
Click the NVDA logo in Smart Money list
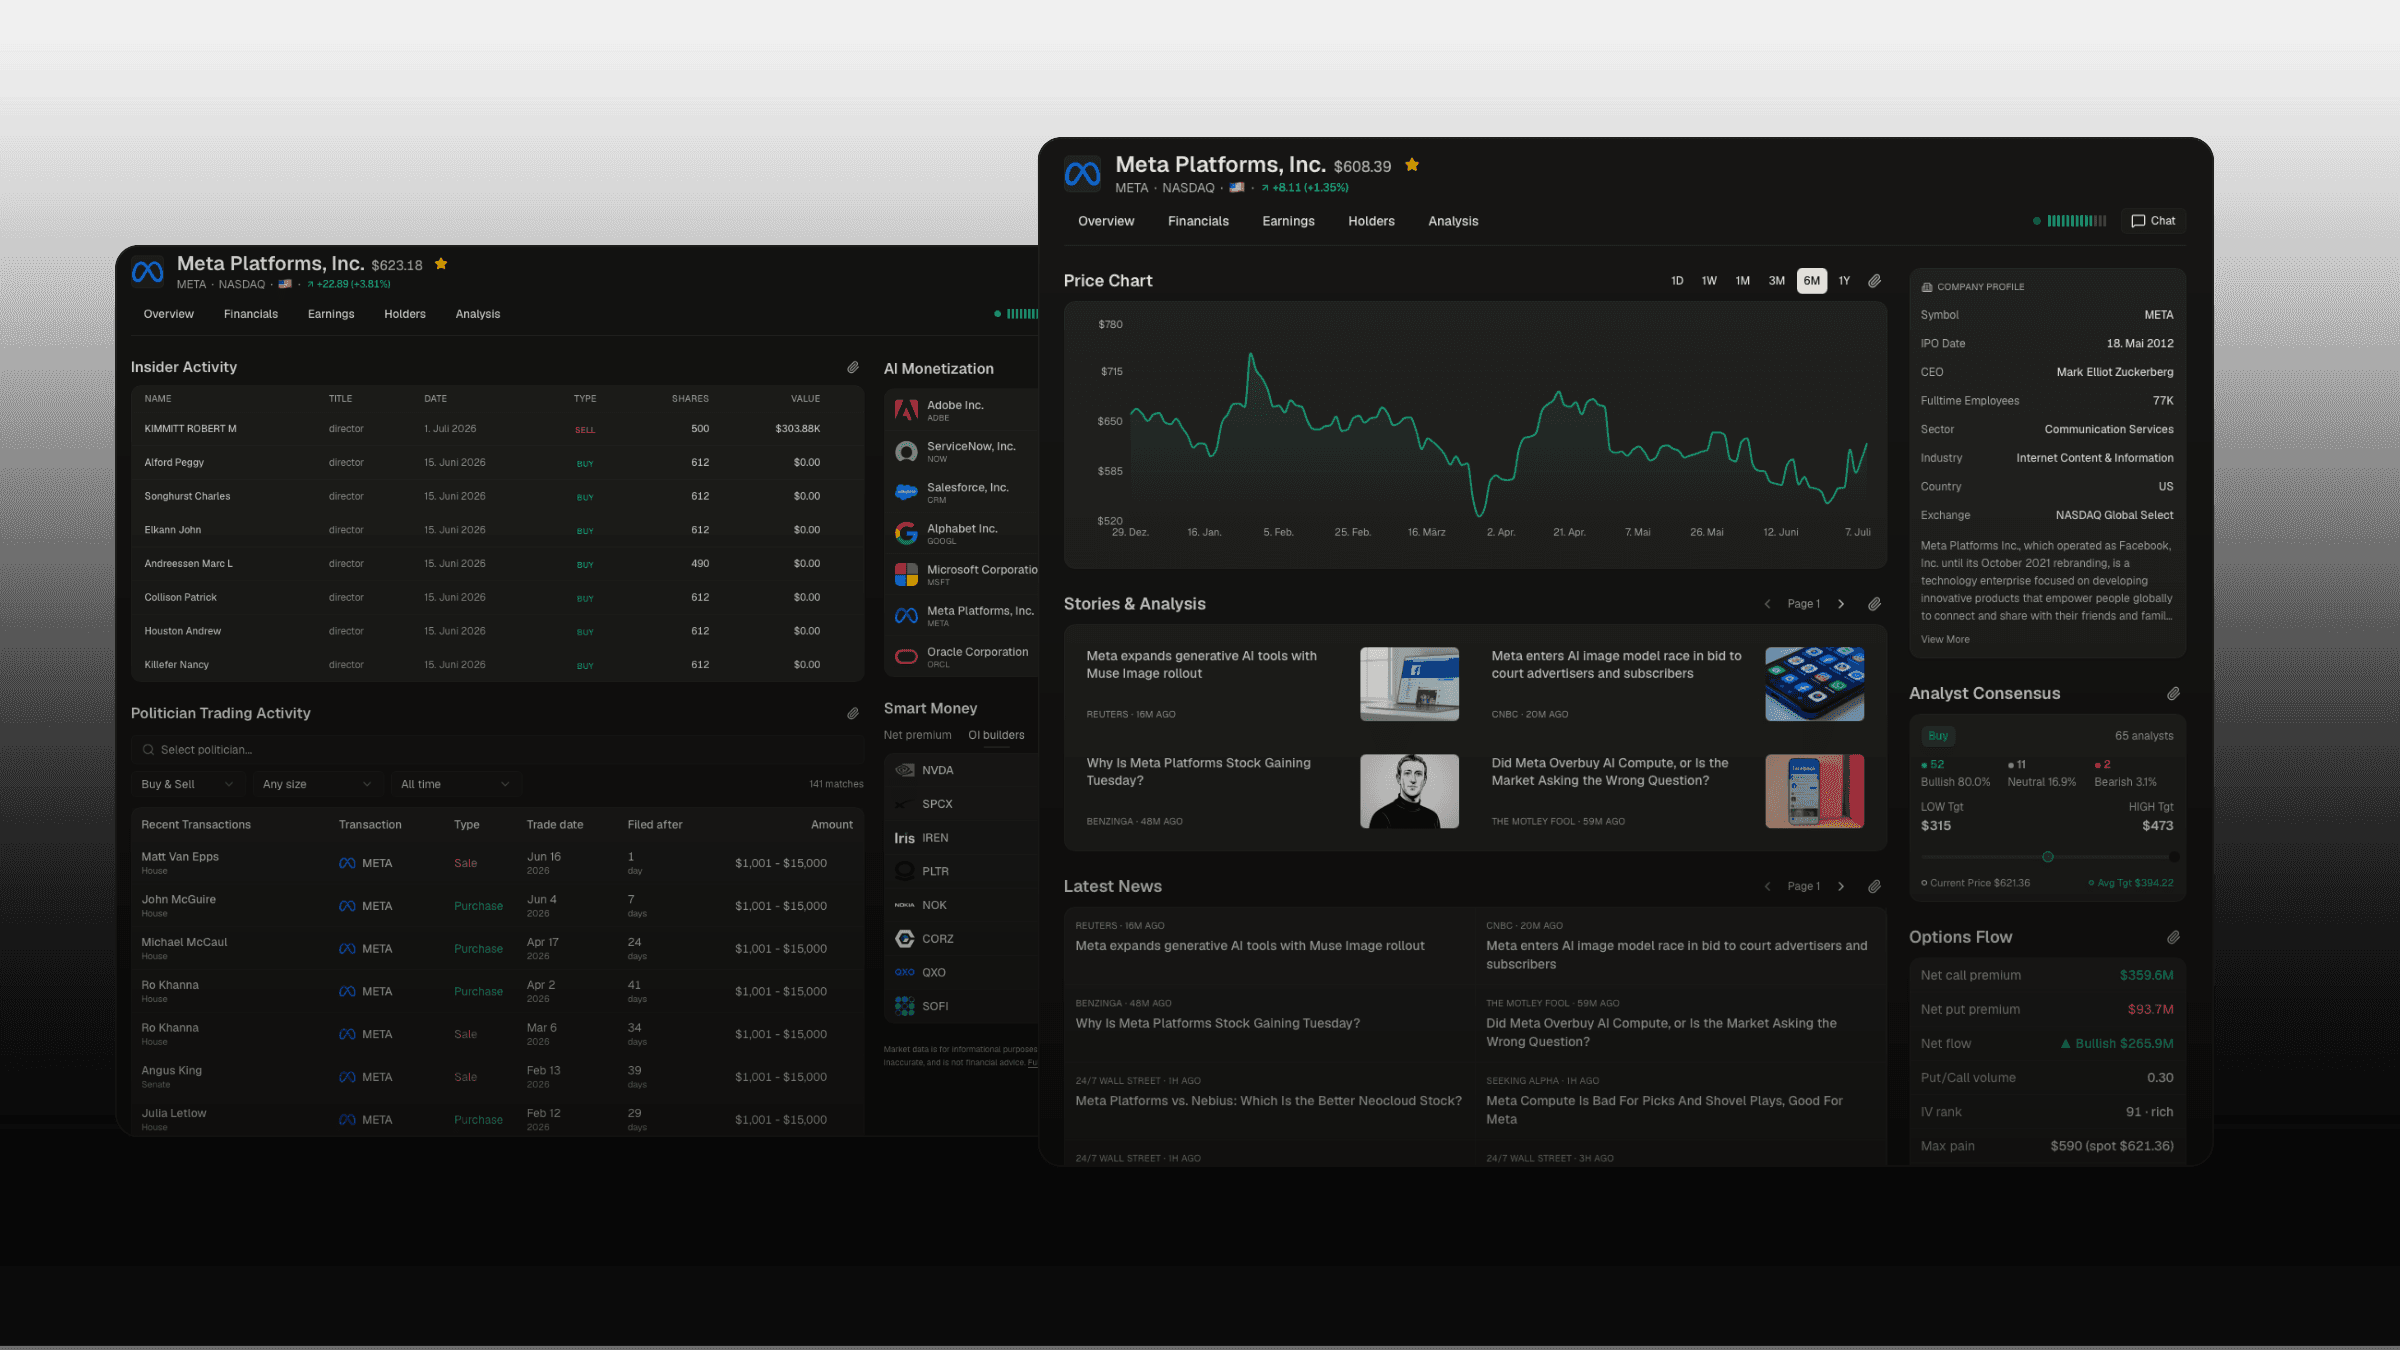[905, 770]
